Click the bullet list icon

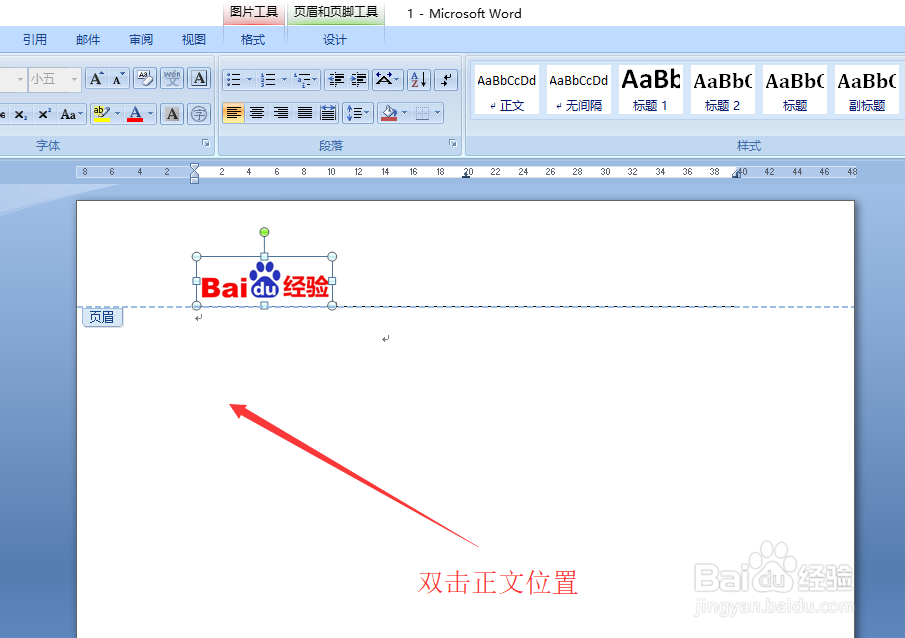(234, 80)
